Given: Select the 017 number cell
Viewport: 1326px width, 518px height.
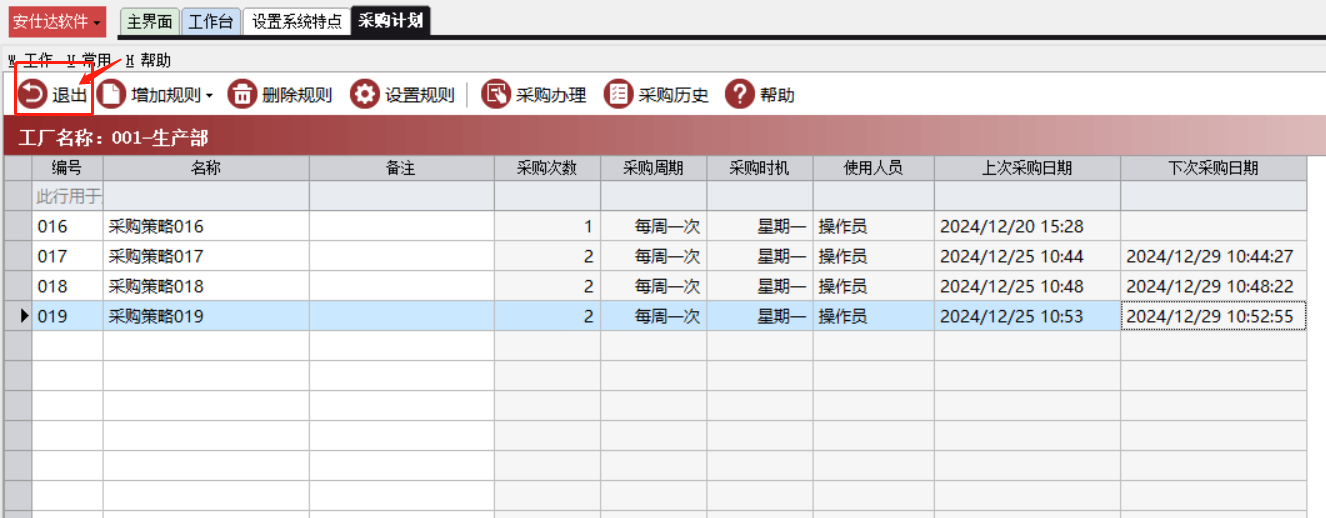Looking at the screenshot, I should pyautogui.click(x=68, y=256).
